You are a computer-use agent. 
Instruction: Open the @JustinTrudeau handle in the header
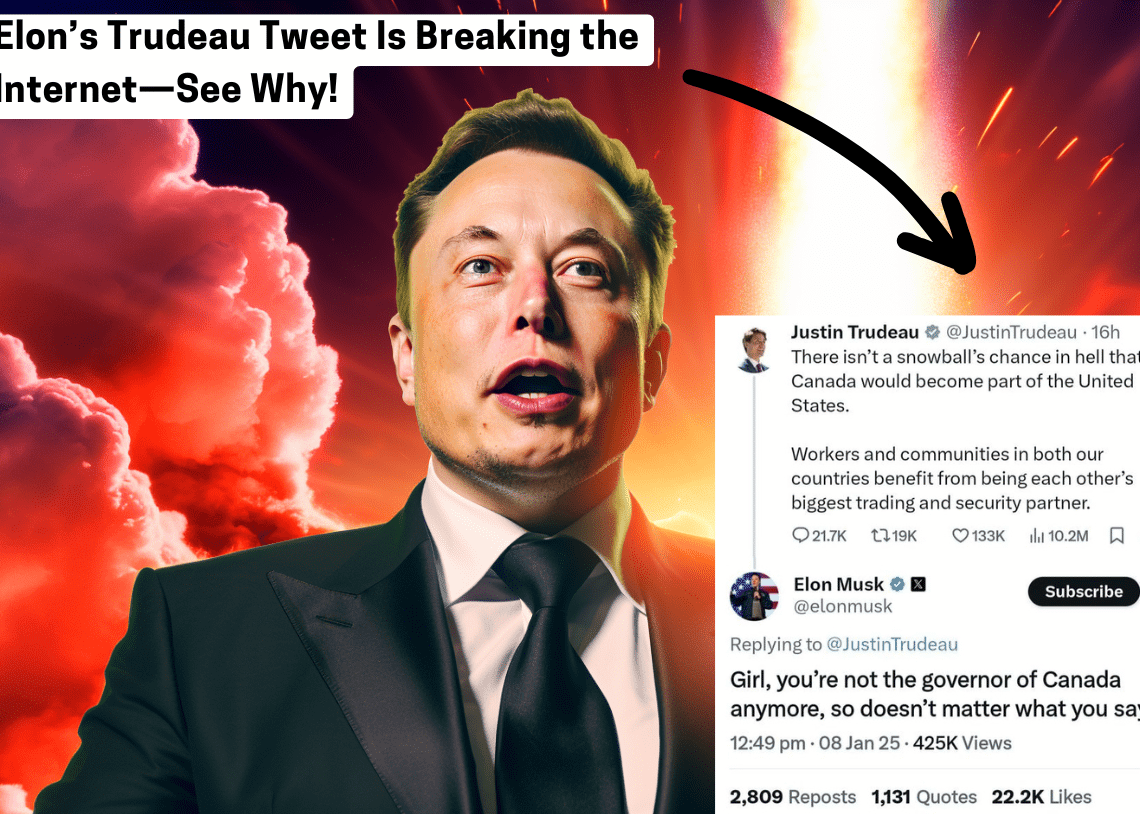(x=1011, y=332)
